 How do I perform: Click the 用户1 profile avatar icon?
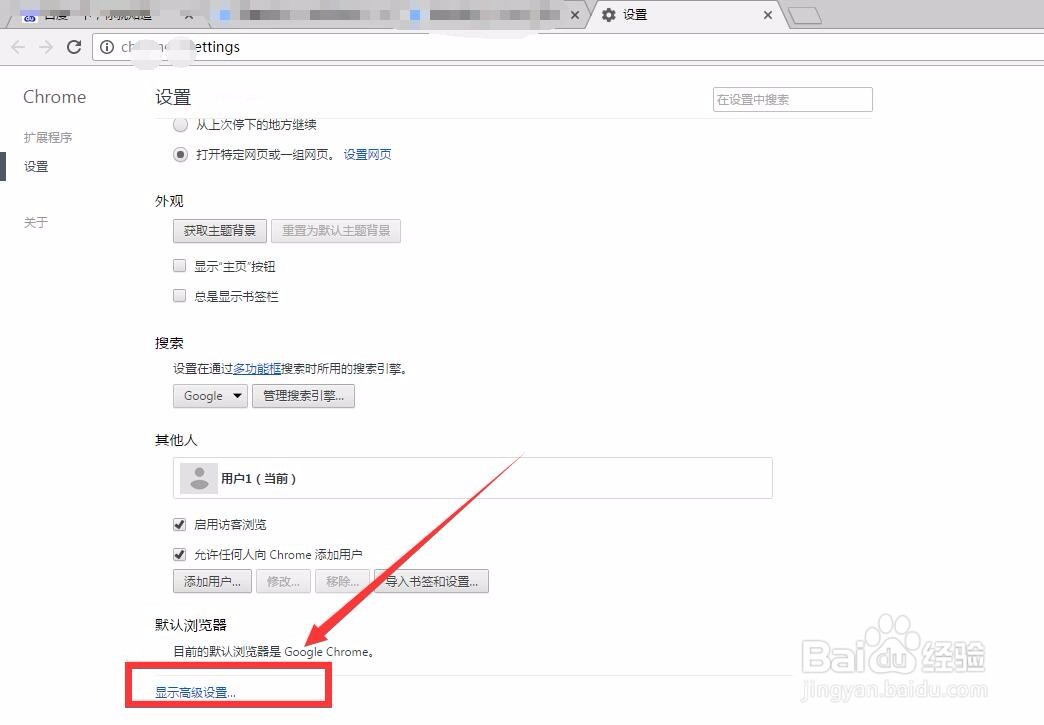tap(197, 478)
